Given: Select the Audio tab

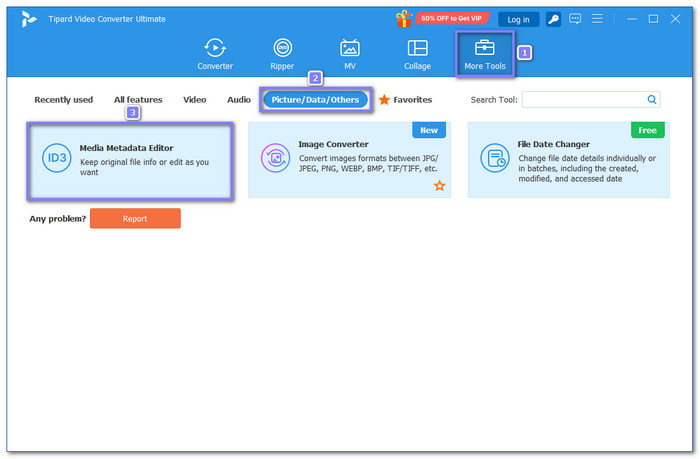Looking at the screenshot, I should click(239, 100).
